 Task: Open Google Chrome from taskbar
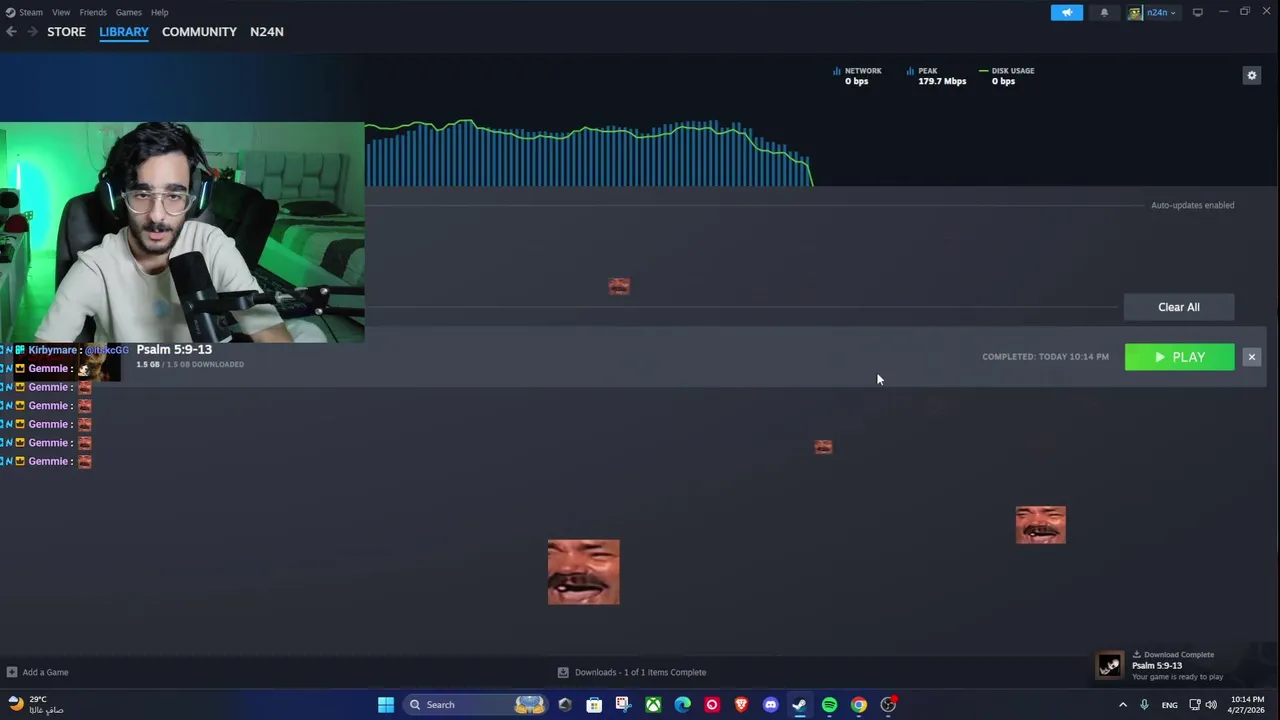pos(858,705)
